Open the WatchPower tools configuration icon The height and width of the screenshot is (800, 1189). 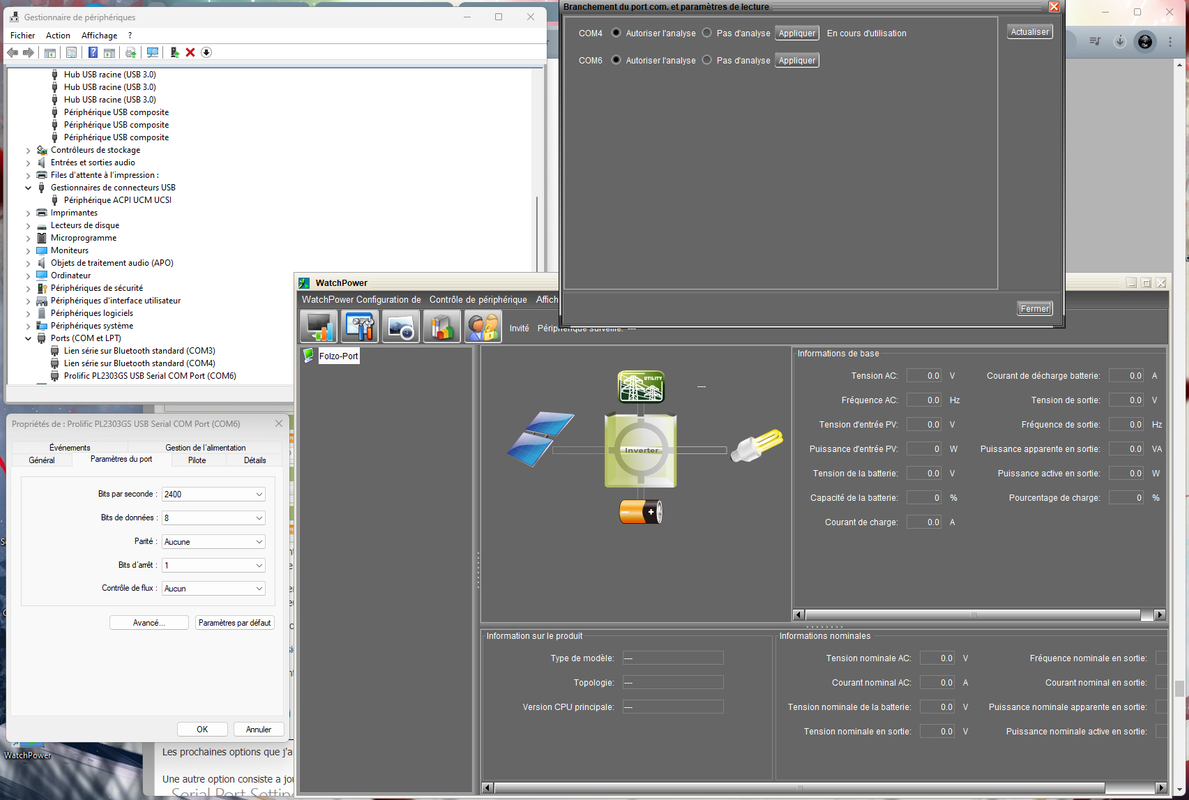(x=359, y=327)
